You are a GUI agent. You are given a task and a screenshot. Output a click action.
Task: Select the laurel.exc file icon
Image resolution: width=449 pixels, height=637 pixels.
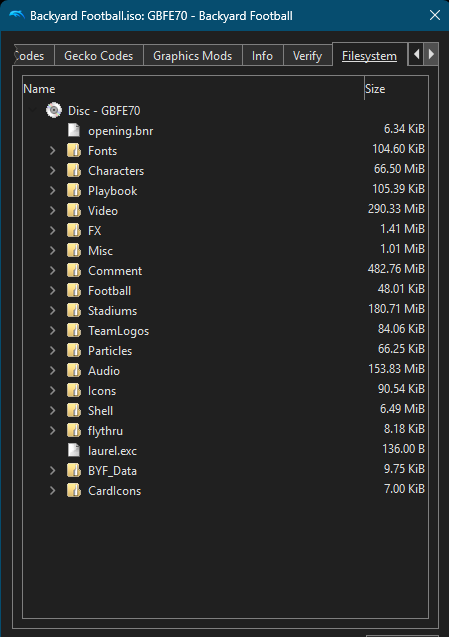pos(74,450)
